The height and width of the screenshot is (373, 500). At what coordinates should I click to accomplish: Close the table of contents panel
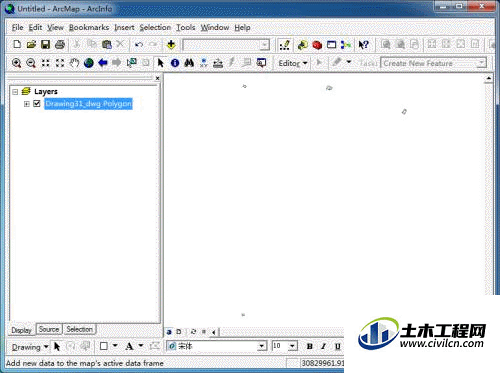pyautogui.click(x=157, y=78)
